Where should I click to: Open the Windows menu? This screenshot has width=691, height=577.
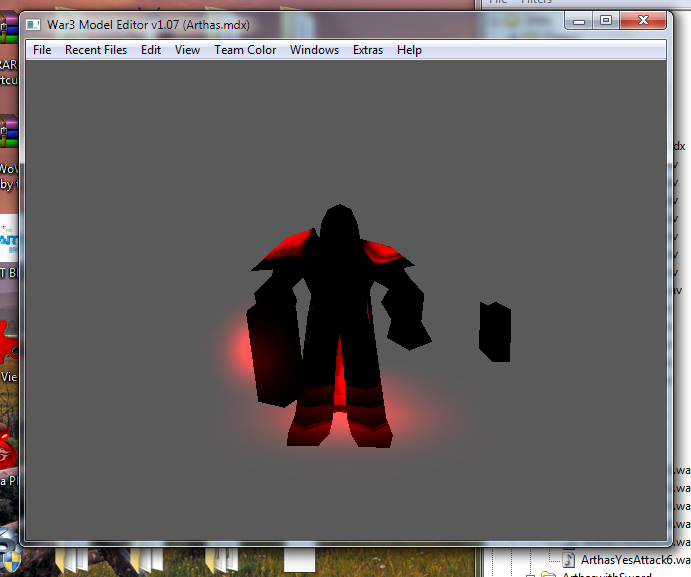tap(314, 50)
